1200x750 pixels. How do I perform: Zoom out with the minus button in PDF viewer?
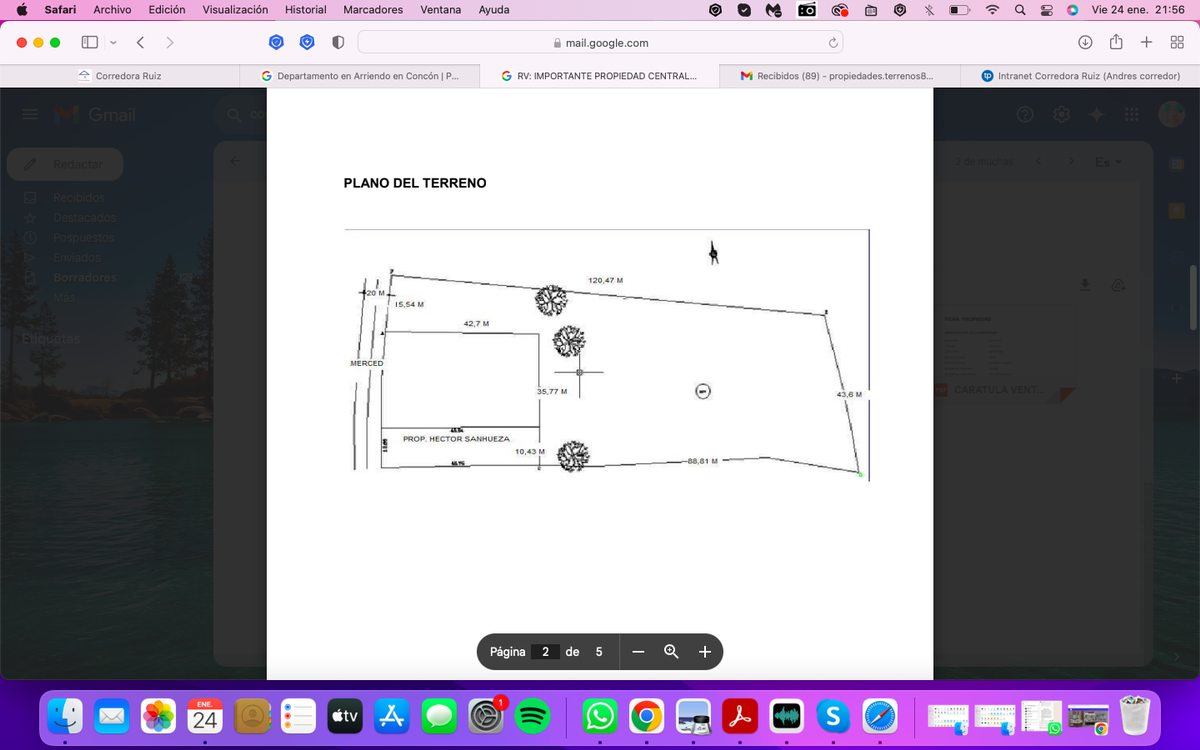[638, 652]
